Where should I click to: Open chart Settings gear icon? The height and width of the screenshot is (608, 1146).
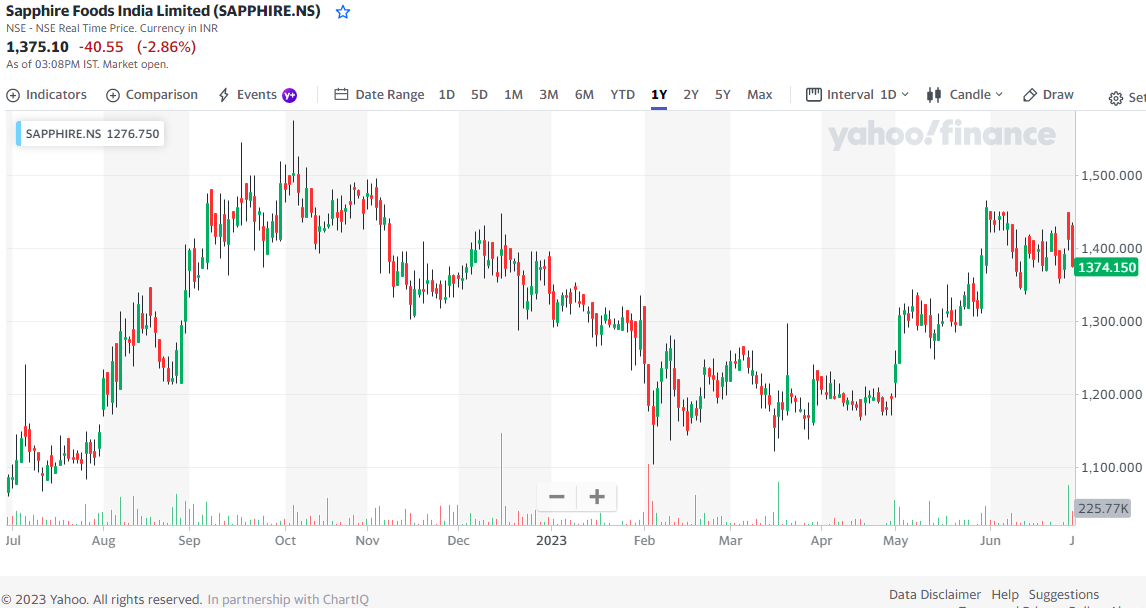[1116, 98]
